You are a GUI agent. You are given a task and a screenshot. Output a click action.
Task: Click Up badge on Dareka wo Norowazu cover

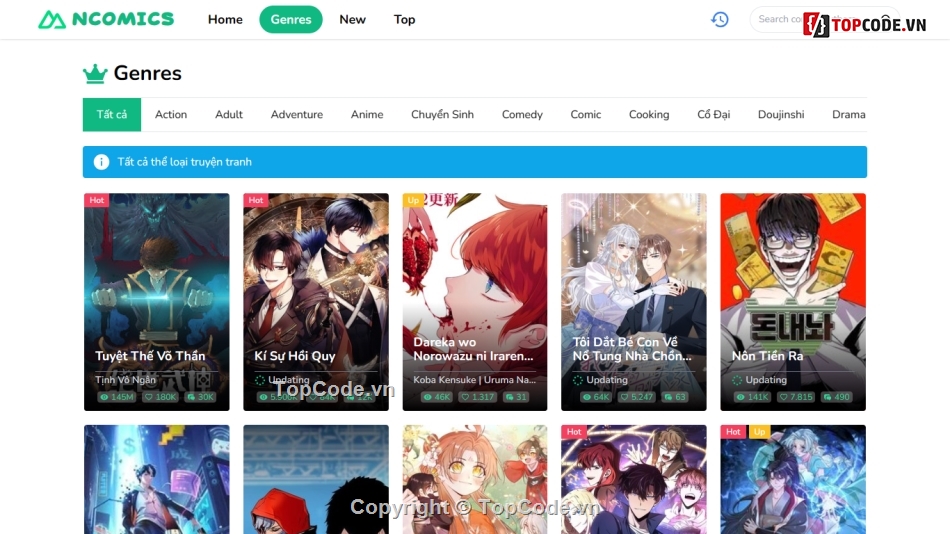pyautogui.click(x=413, y=200)
